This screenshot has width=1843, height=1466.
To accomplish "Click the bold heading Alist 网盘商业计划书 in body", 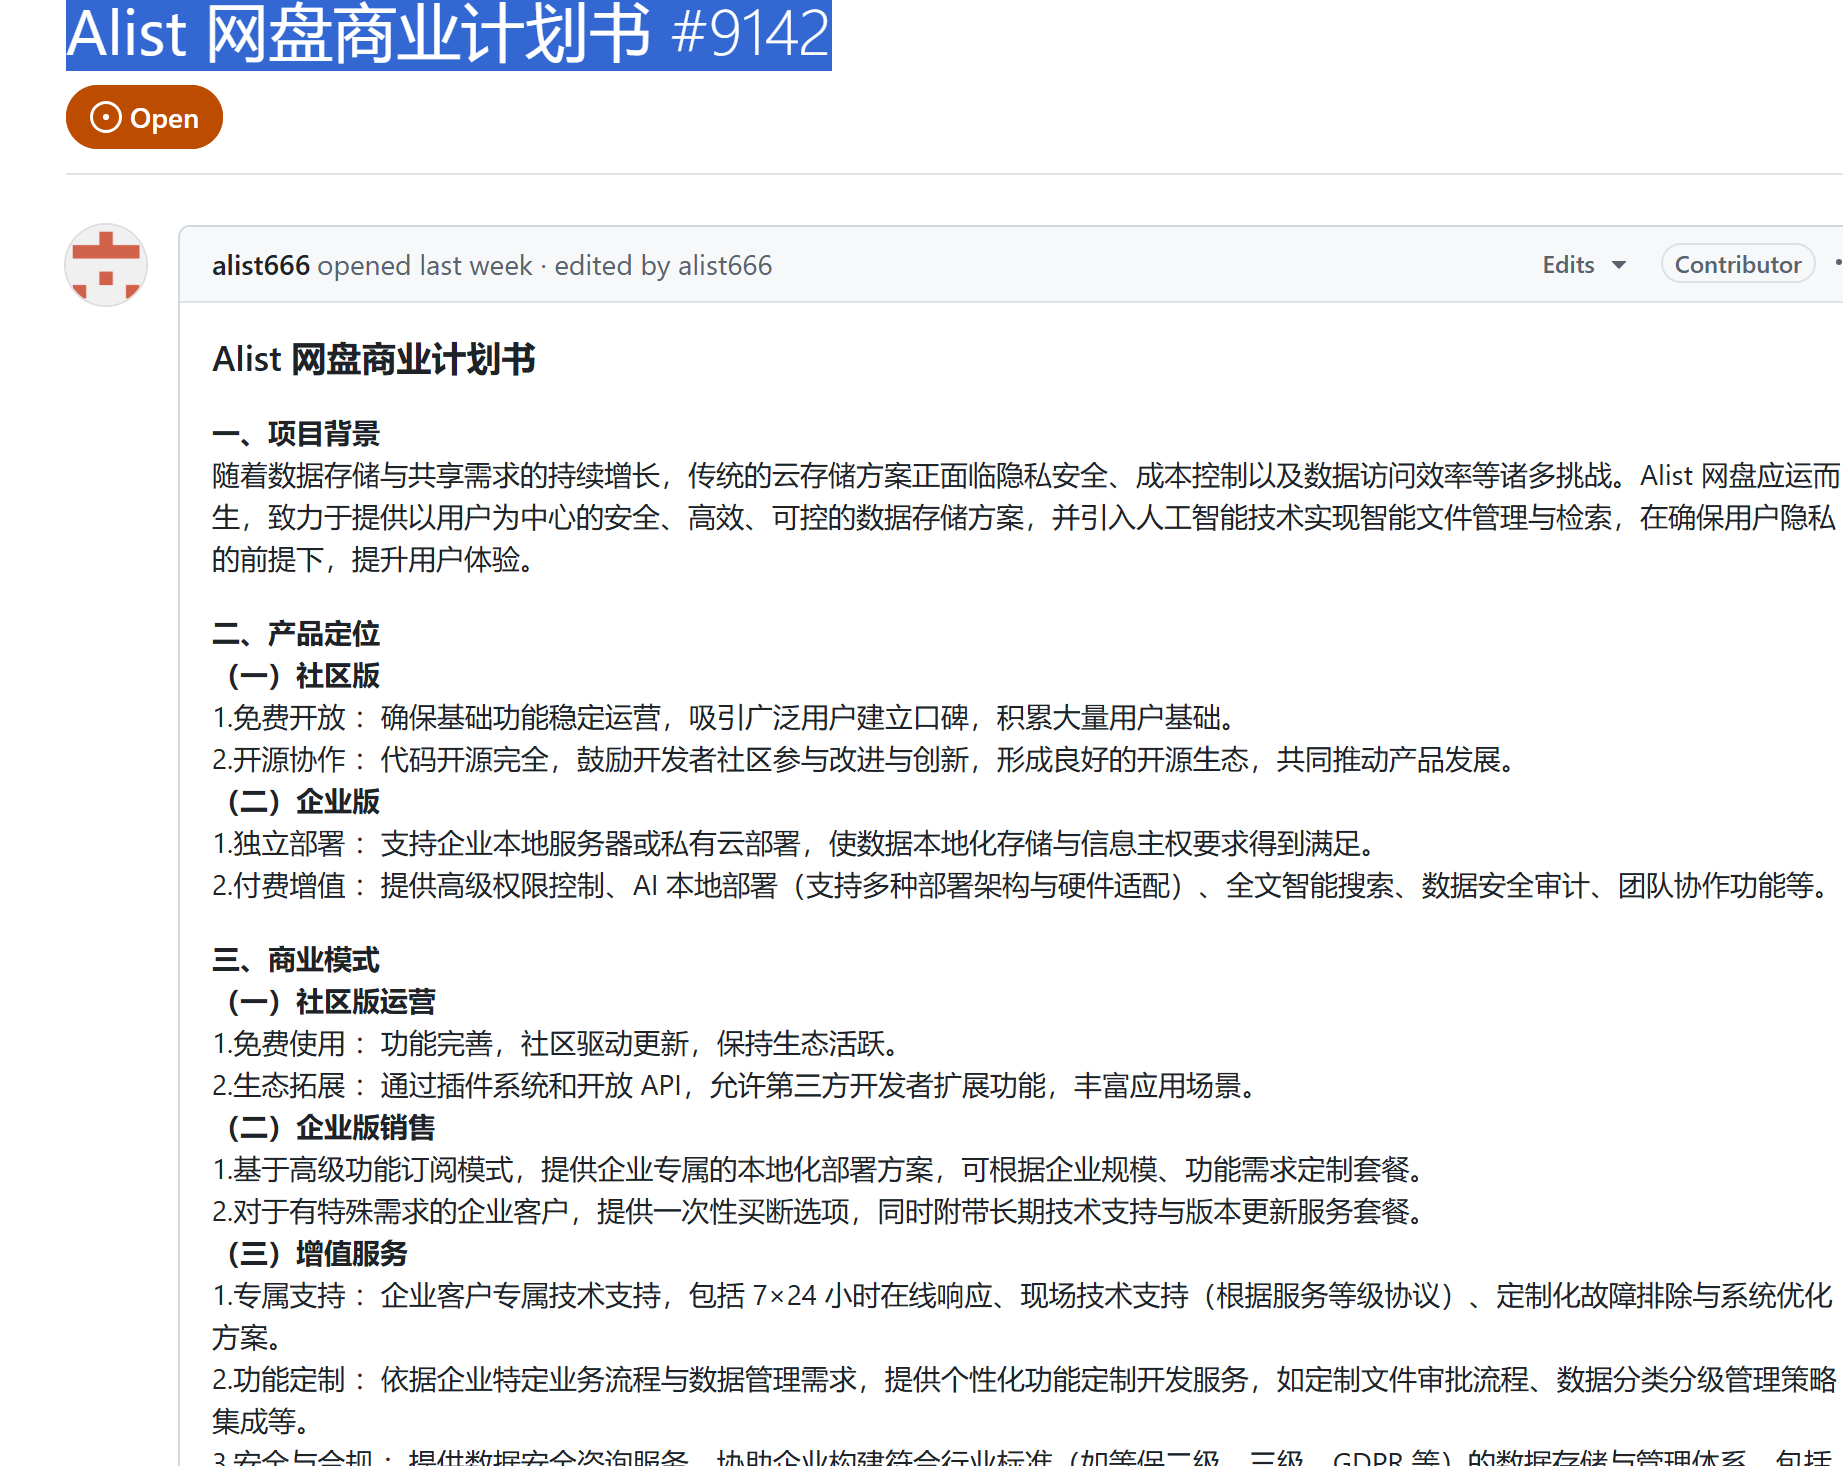I will pyautogui.click(x=374, y=359).
